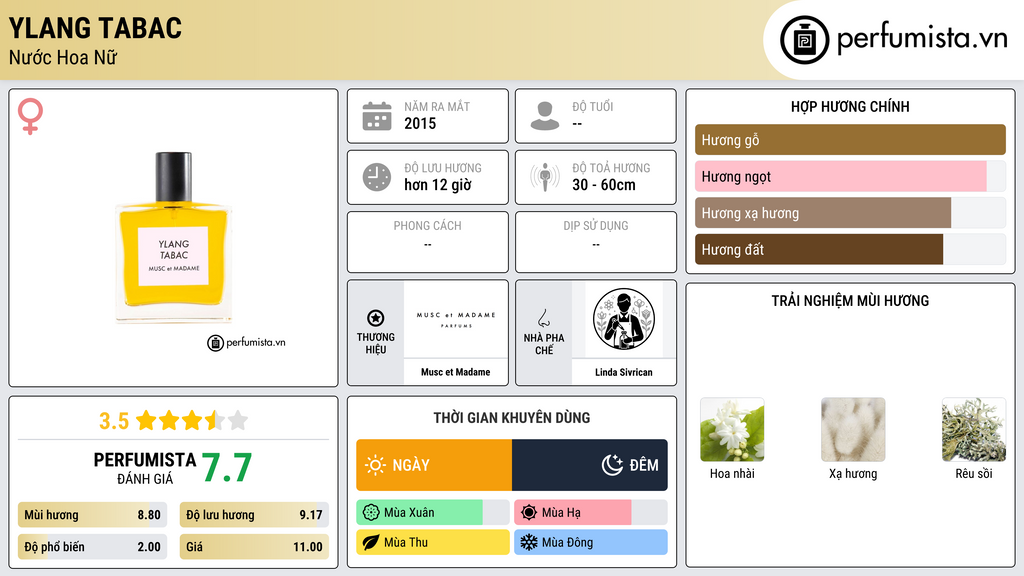Click the launch year value 2015

coord(420,123)
